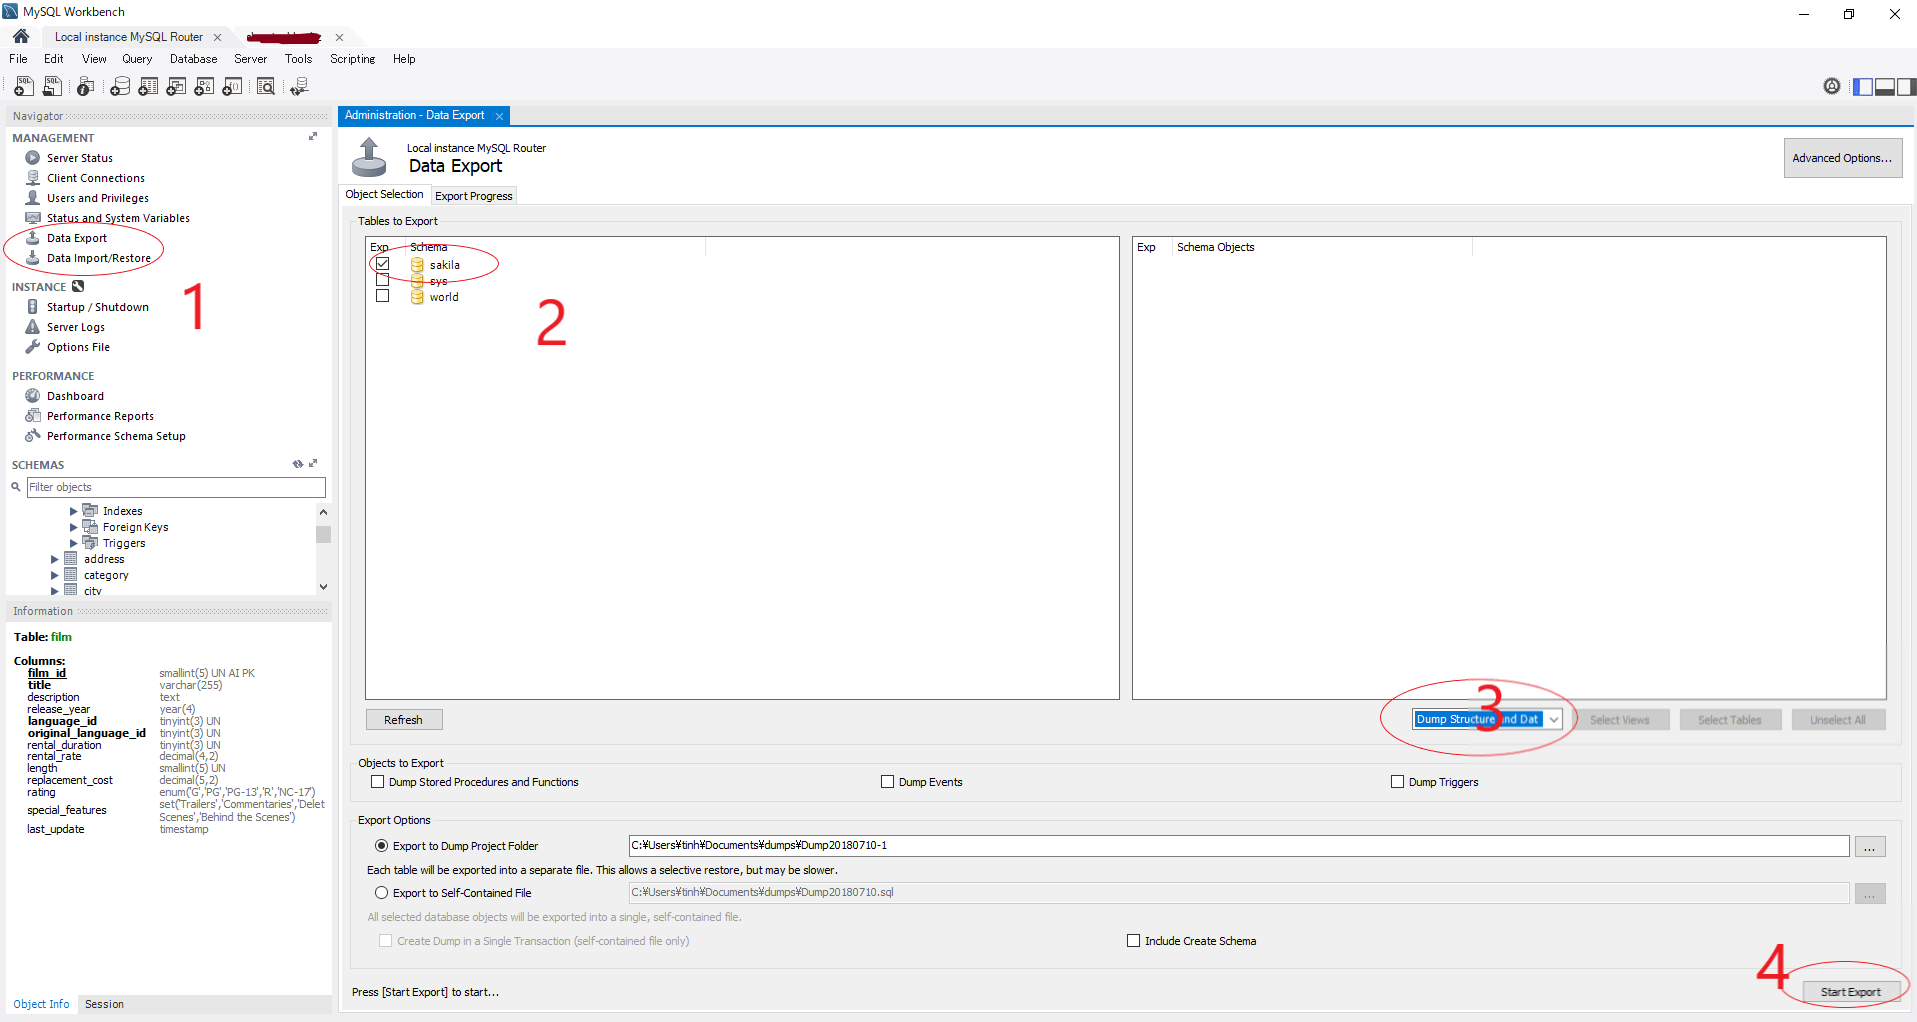Screen dimensions: 1917x1022
Task: Create a new SQL tab icon
Action: (x=24, y=87)
